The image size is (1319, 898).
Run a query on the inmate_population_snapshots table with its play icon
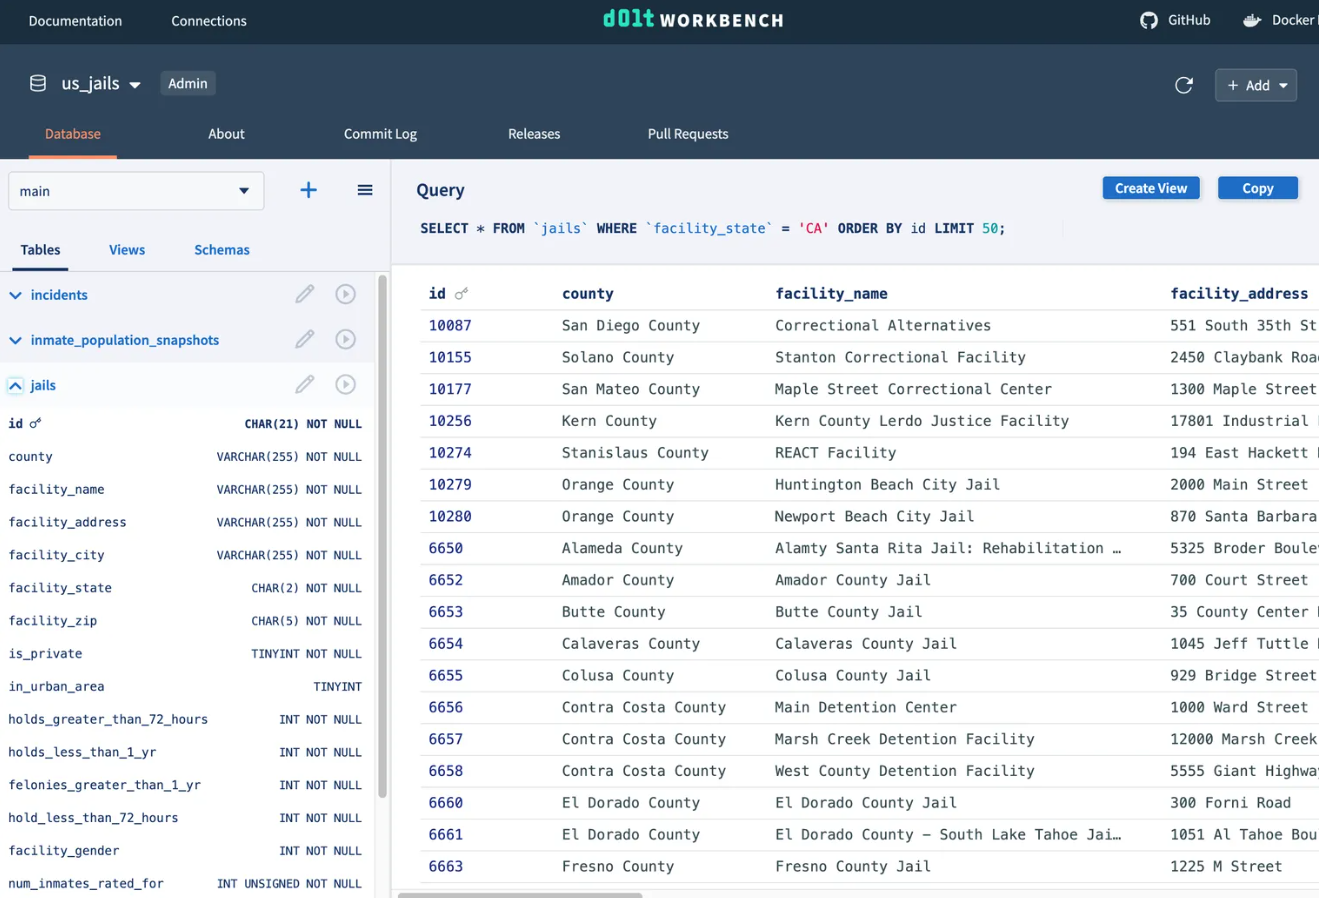click(x=345, y=339)
